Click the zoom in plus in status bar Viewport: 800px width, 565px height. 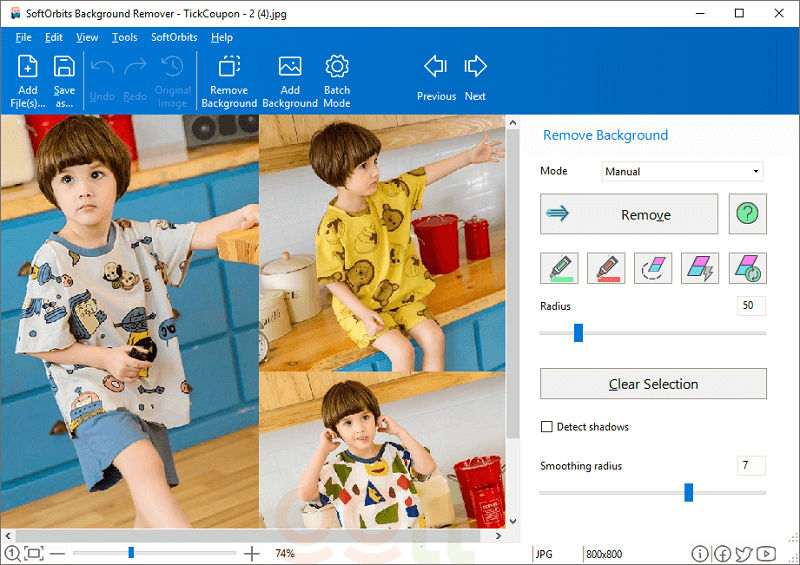coord(252,553)
